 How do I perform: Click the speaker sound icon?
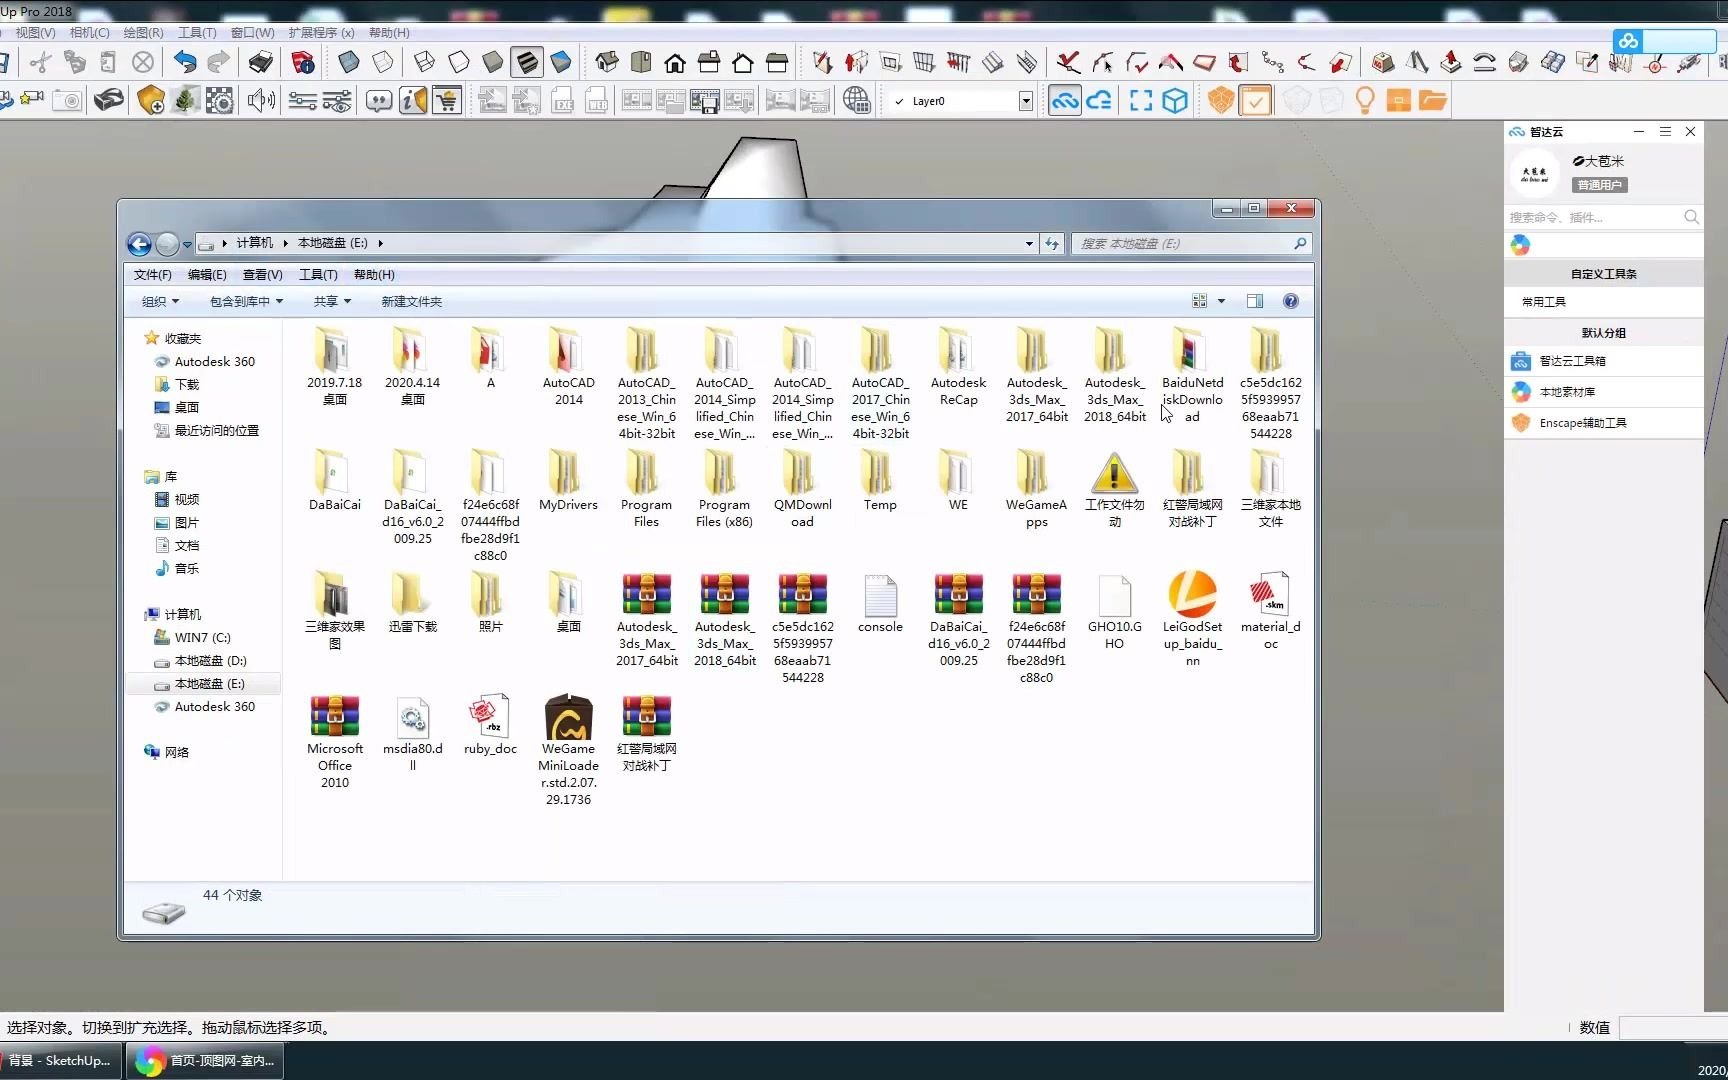(261, 100)
